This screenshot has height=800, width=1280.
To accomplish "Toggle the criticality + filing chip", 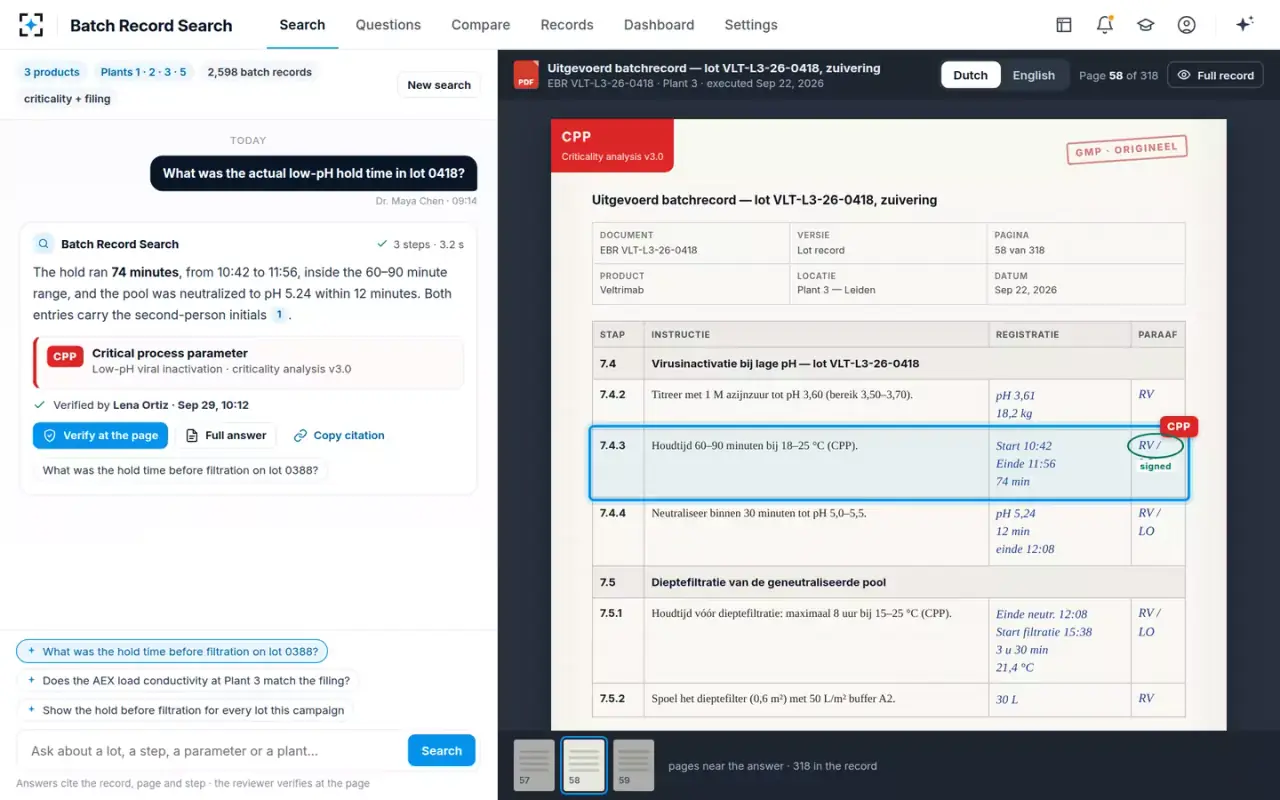I will (x=67, y=99).
